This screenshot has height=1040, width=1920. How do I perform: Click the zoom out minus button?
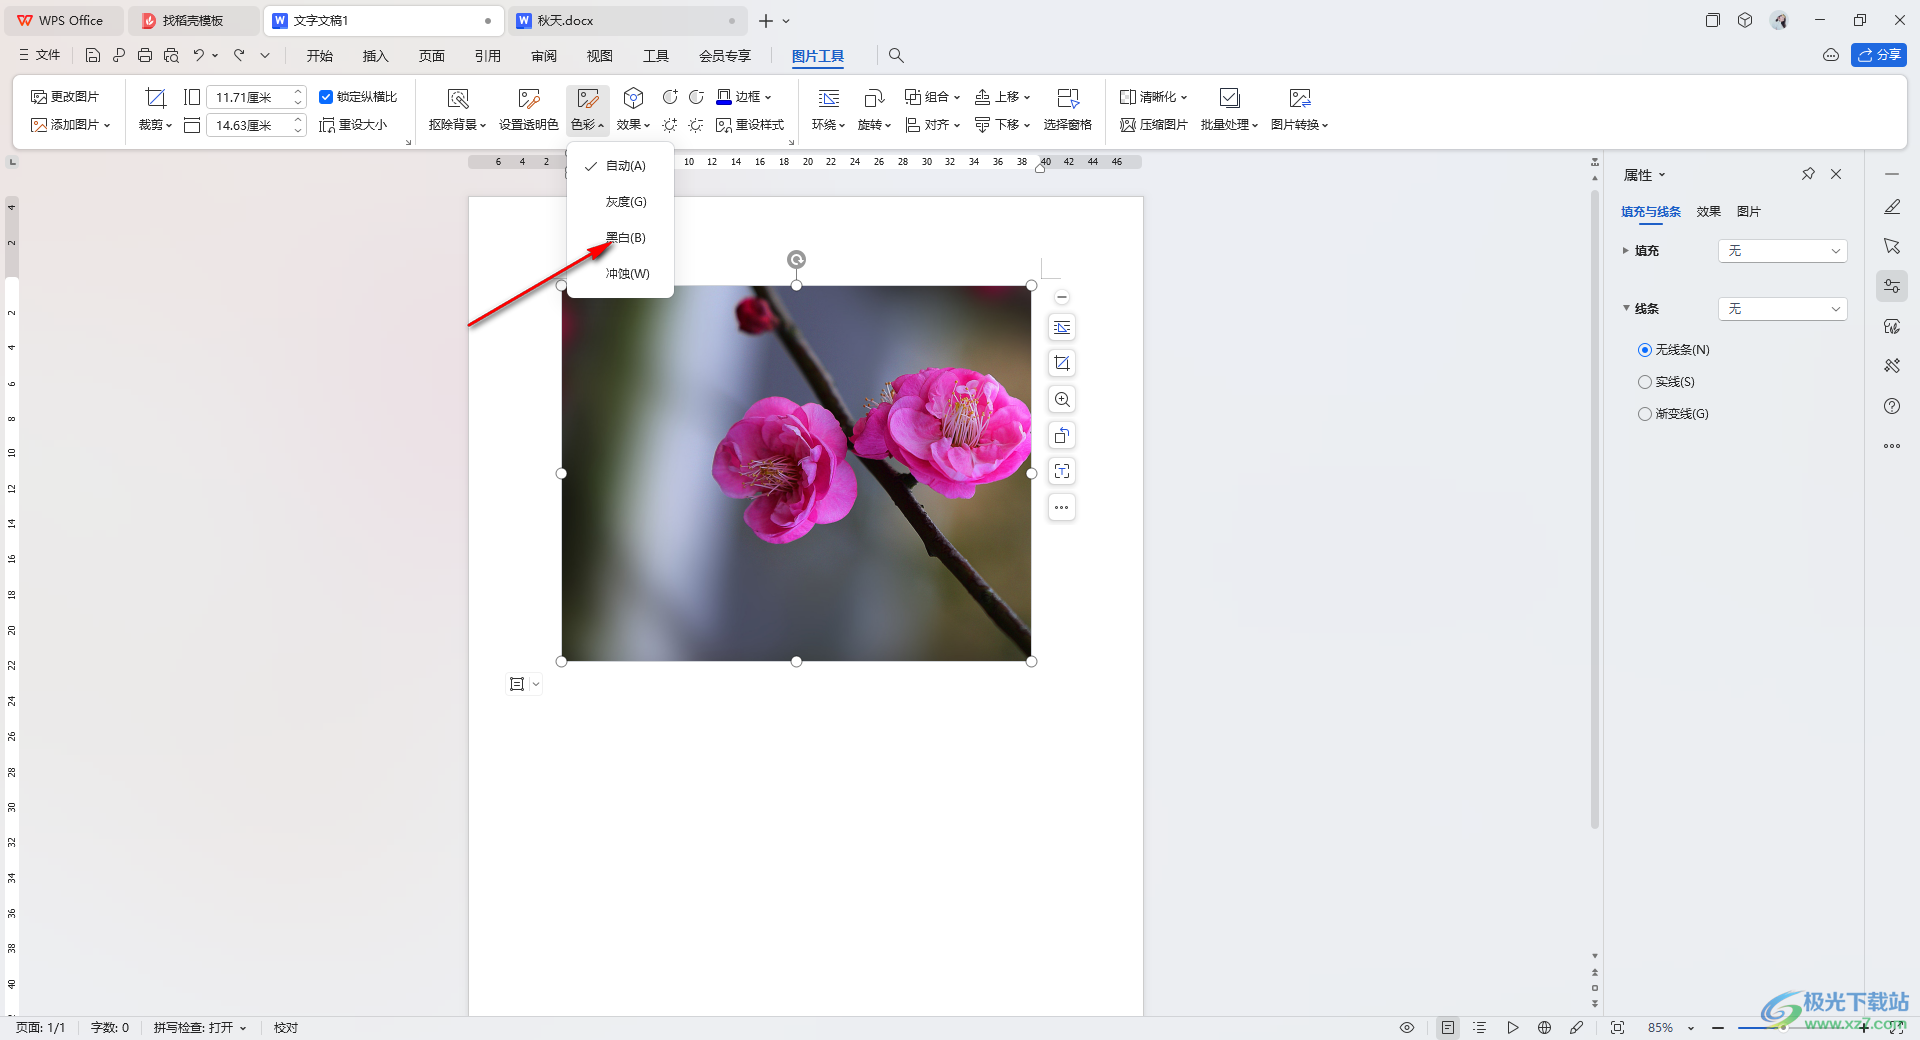pos(1717,1028)
